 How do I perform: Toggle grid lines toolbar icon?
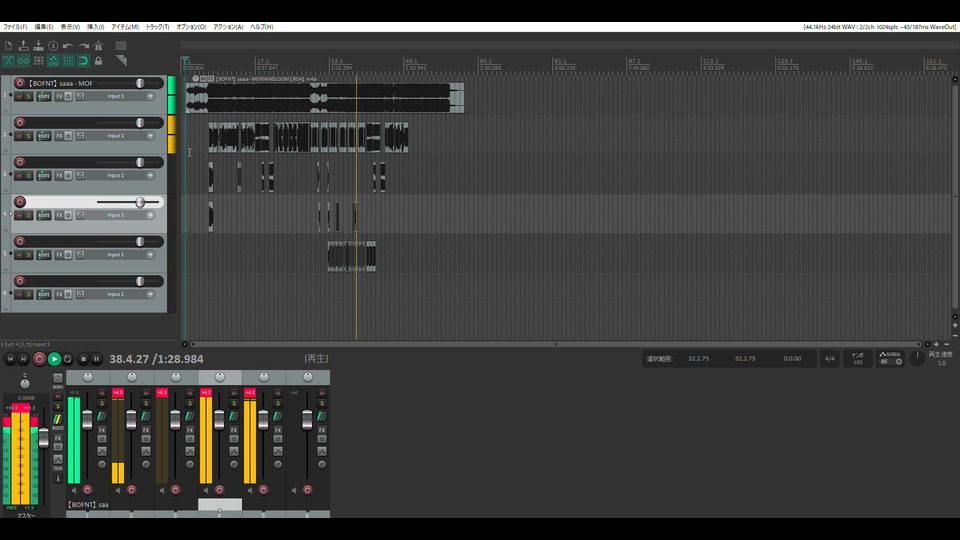[68, 61]
